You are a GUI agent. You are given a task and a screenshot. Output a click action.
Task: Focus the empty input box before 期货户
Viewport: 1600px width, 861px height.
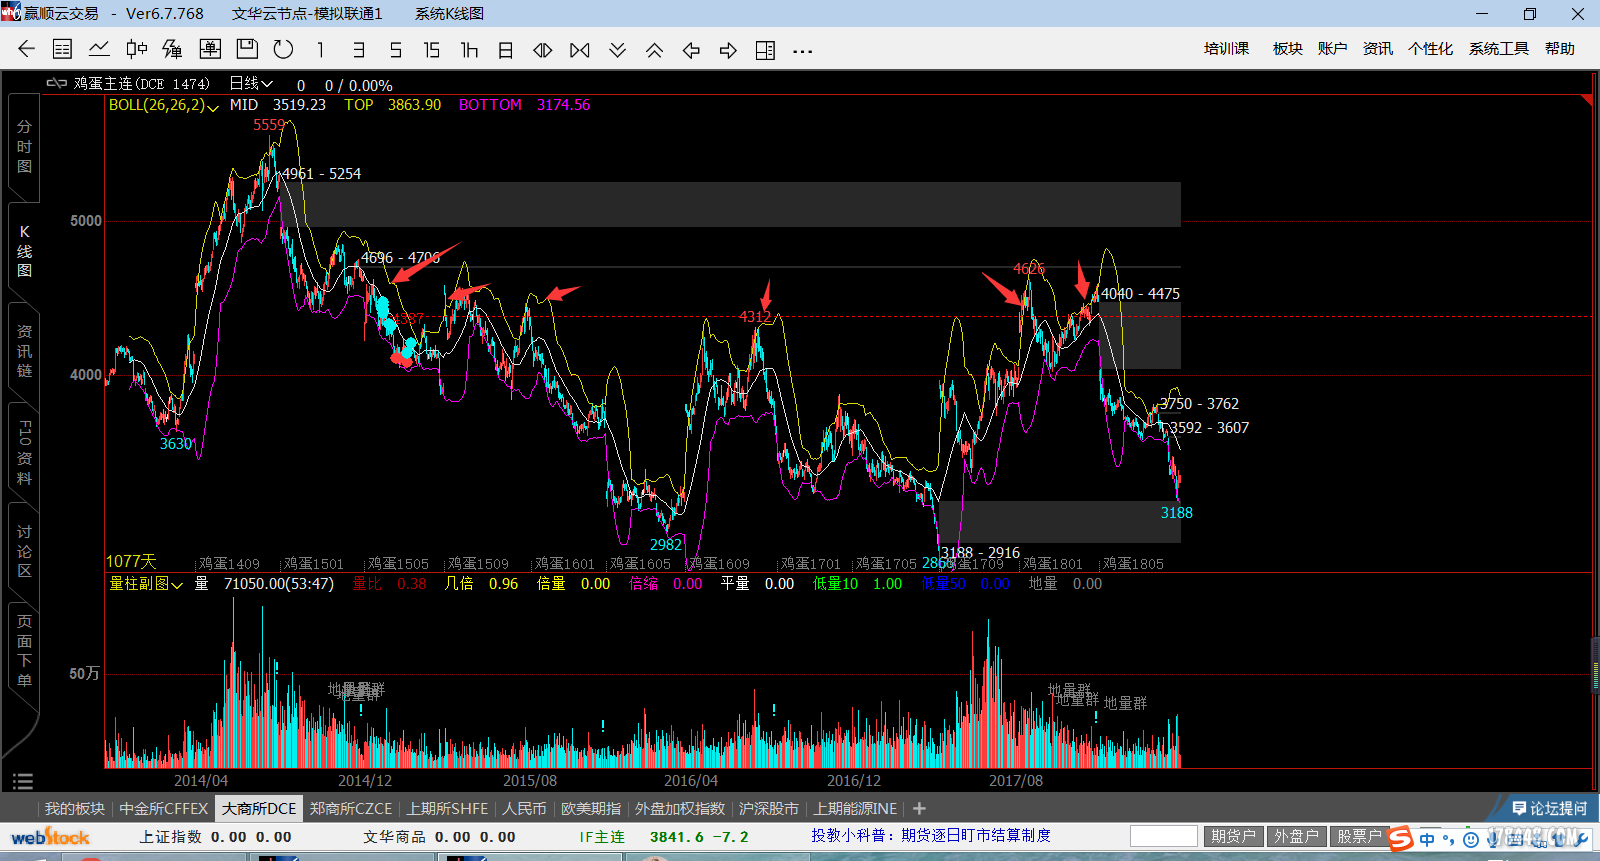(1164, 836)
